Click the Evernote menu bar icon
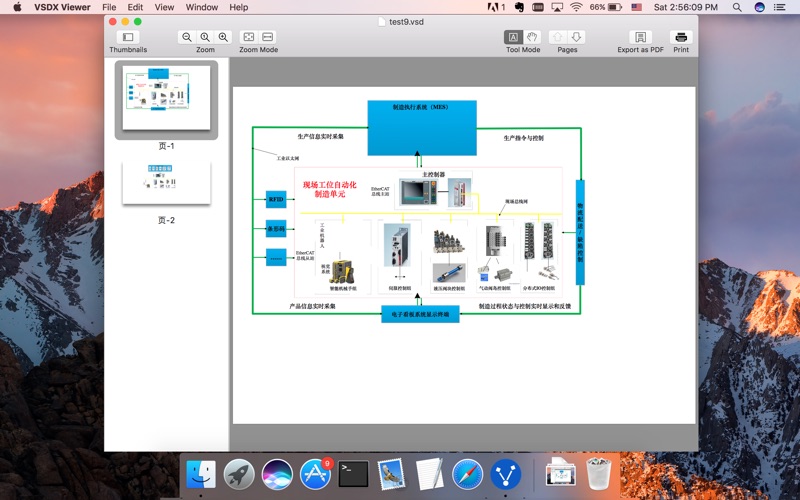800x500 pixels. click(x=519, y=7)
